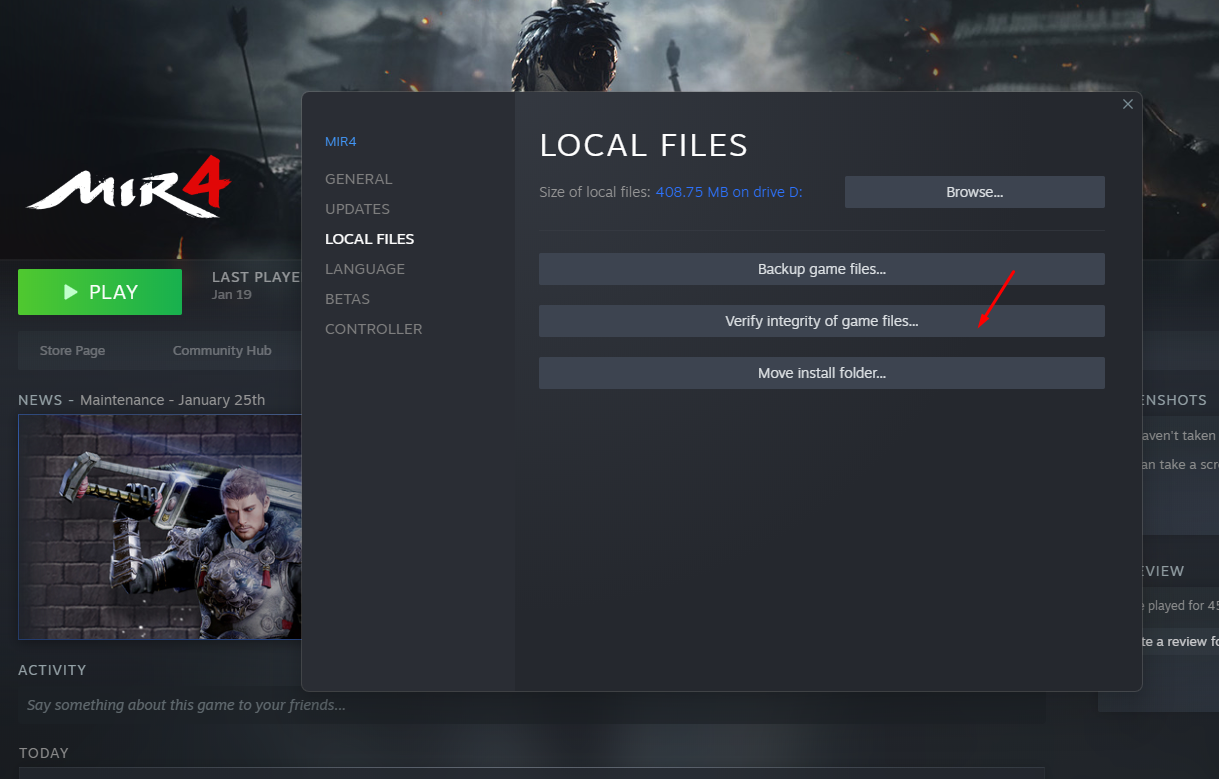Launch the game with the green PLAY button

[x=100, y=292]
